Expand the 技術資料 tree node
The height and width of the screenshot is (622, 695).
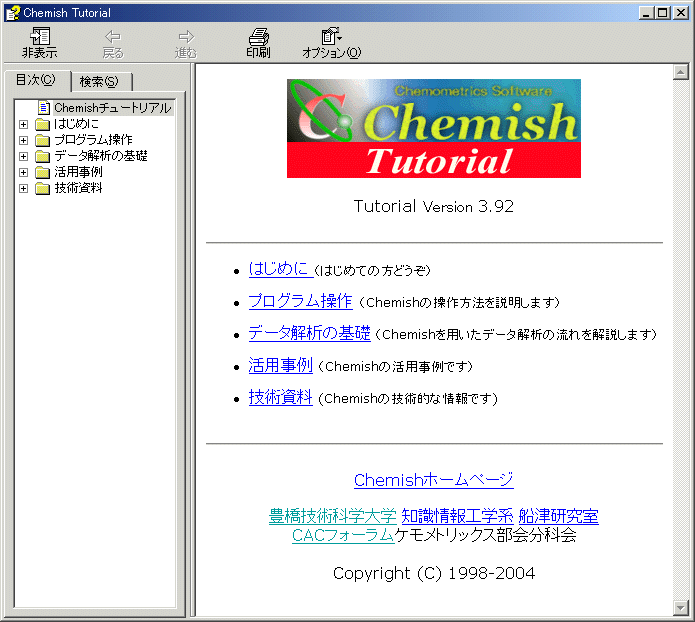[x=23, y=188]
